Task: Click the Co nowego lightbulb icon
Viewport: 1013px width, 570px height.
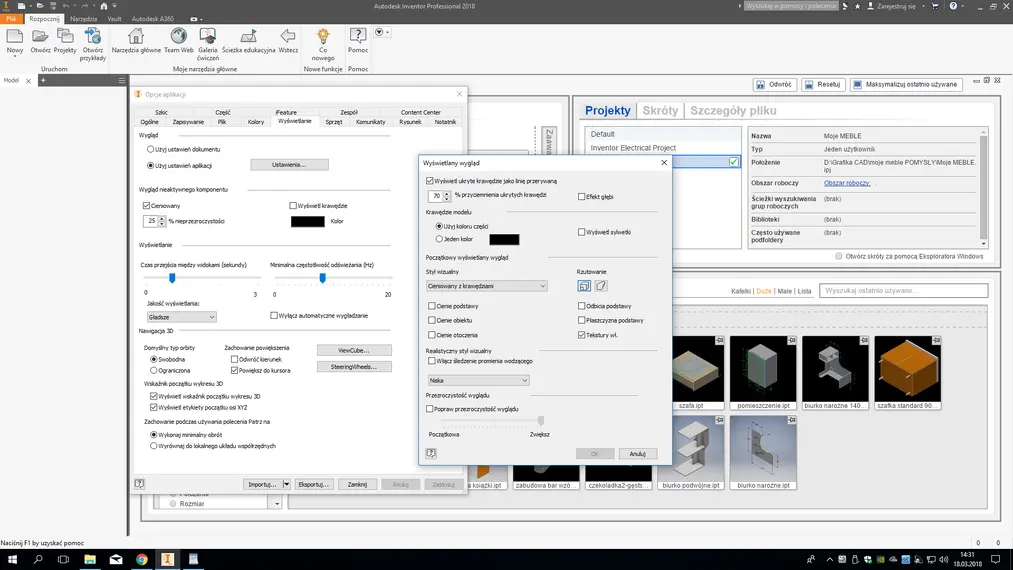Action: [x=323, y=38]
